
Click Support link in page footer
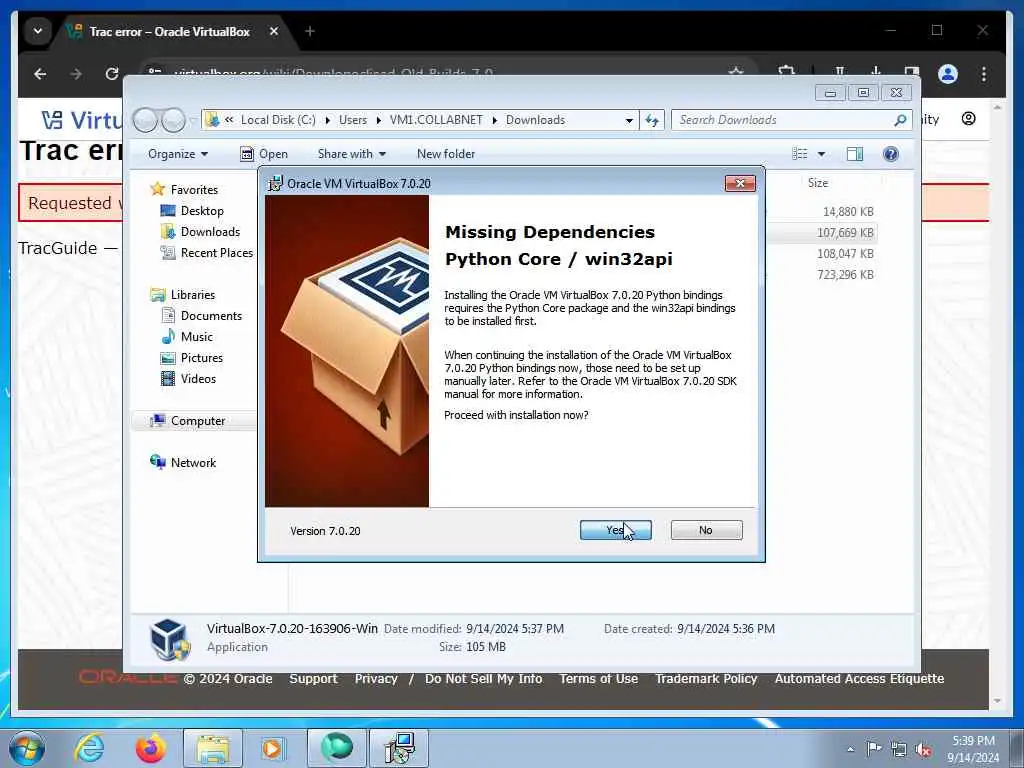(x=313, y=679)
